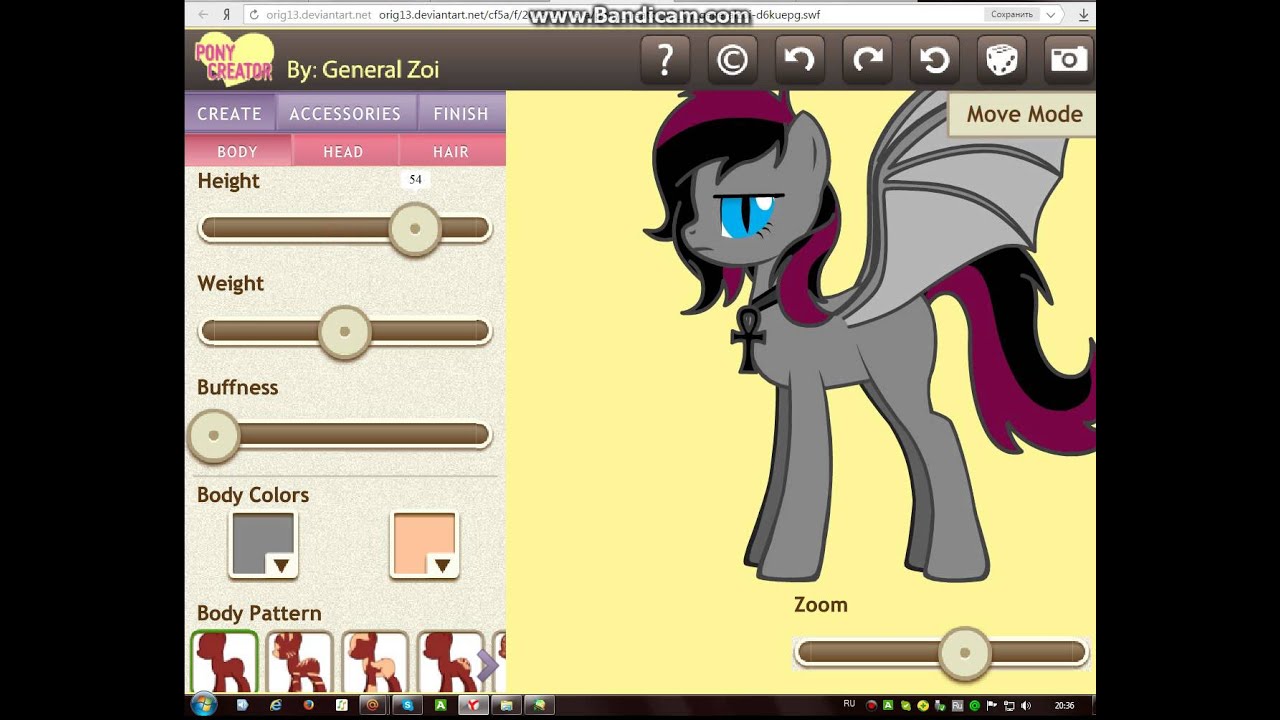Undo the last pony change

click(799, 60)
